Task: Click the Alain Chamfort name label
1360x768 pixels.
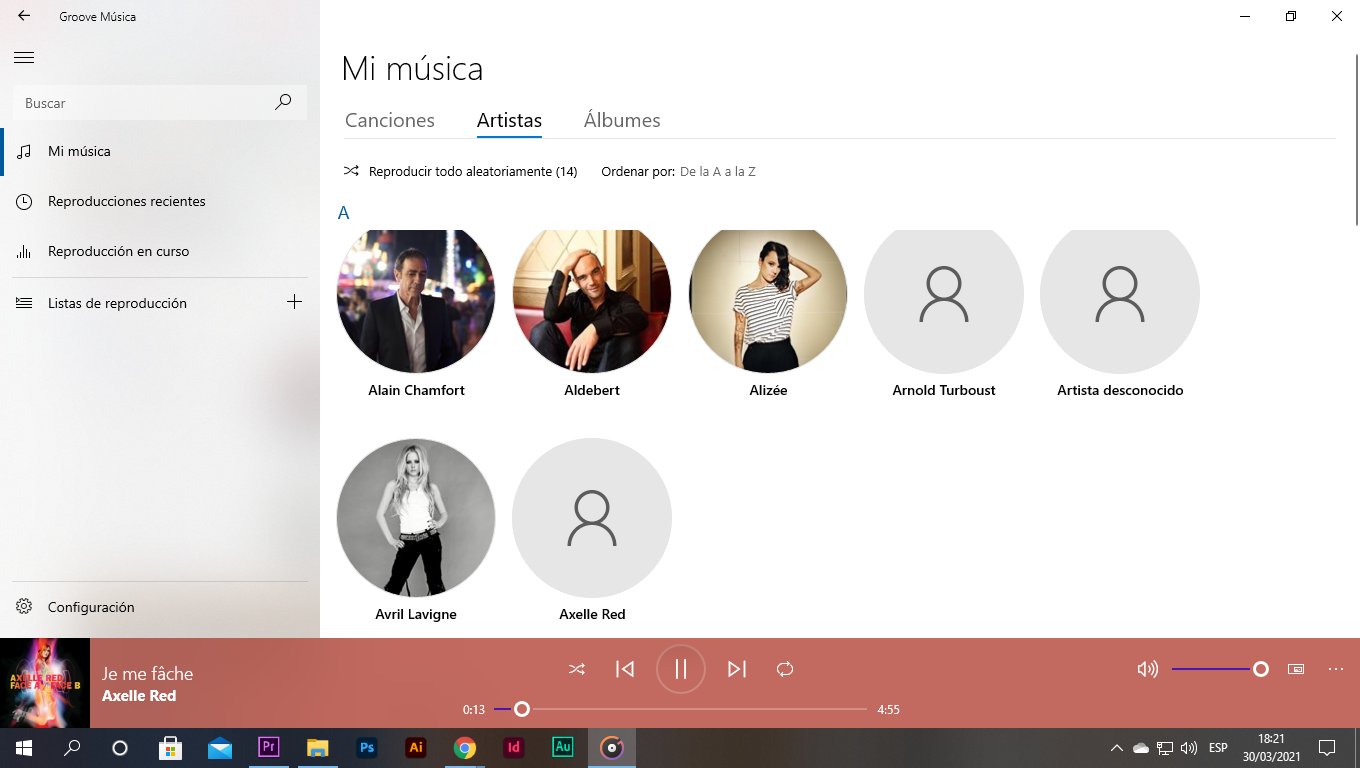Action: coord(416,390)
